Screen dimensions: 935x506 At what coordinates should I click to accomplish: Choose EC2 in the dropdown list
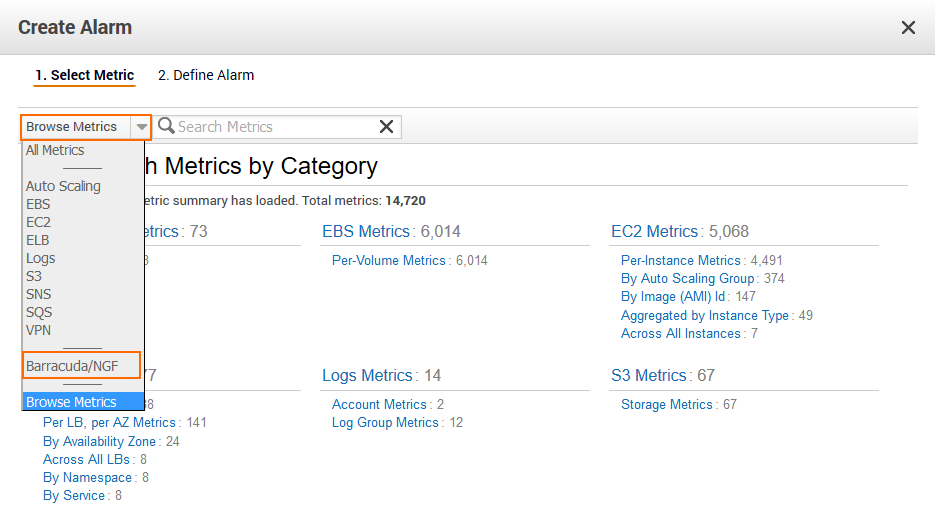[x=38, y=222]
